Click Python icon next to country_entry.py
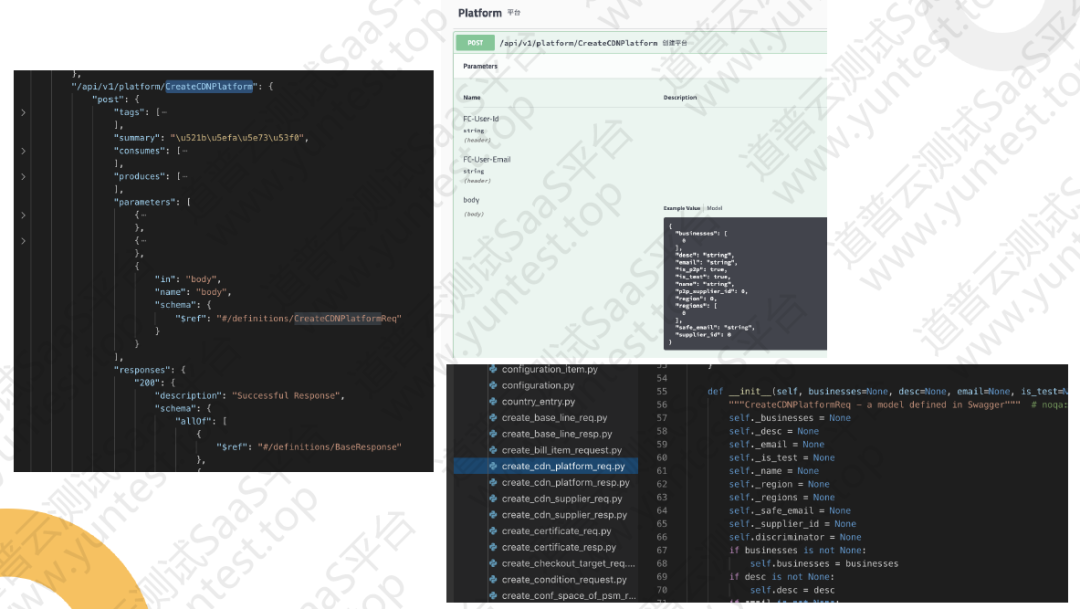Viewport: 1080px width, 609px height. [x=493, y=402]
